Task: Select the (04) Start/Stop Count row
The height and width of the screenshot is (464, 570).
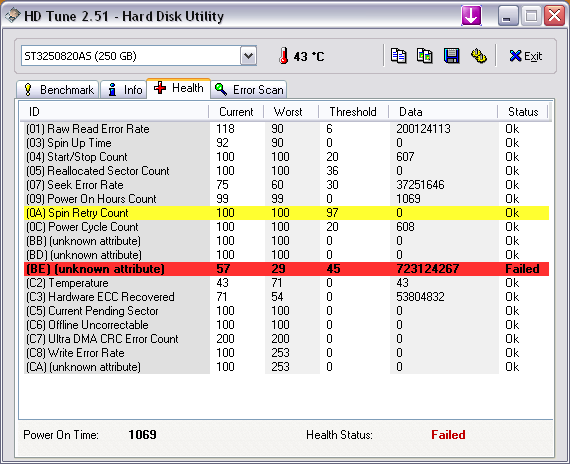Action: 286,157
